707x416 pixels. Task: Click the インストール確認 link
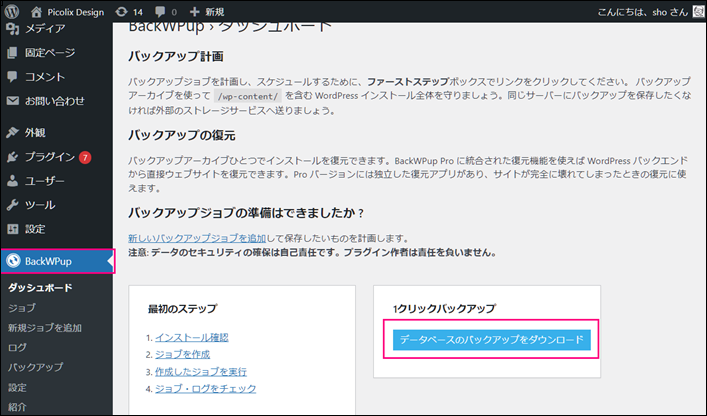[x=192, y=337]
